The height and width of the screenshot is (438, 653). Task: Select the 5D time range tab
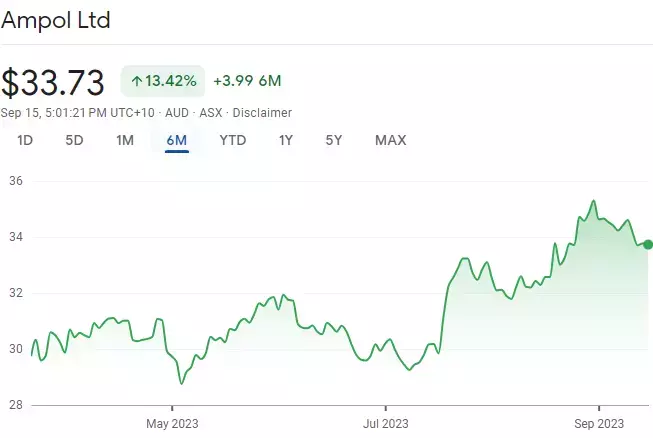coord(75,140)
